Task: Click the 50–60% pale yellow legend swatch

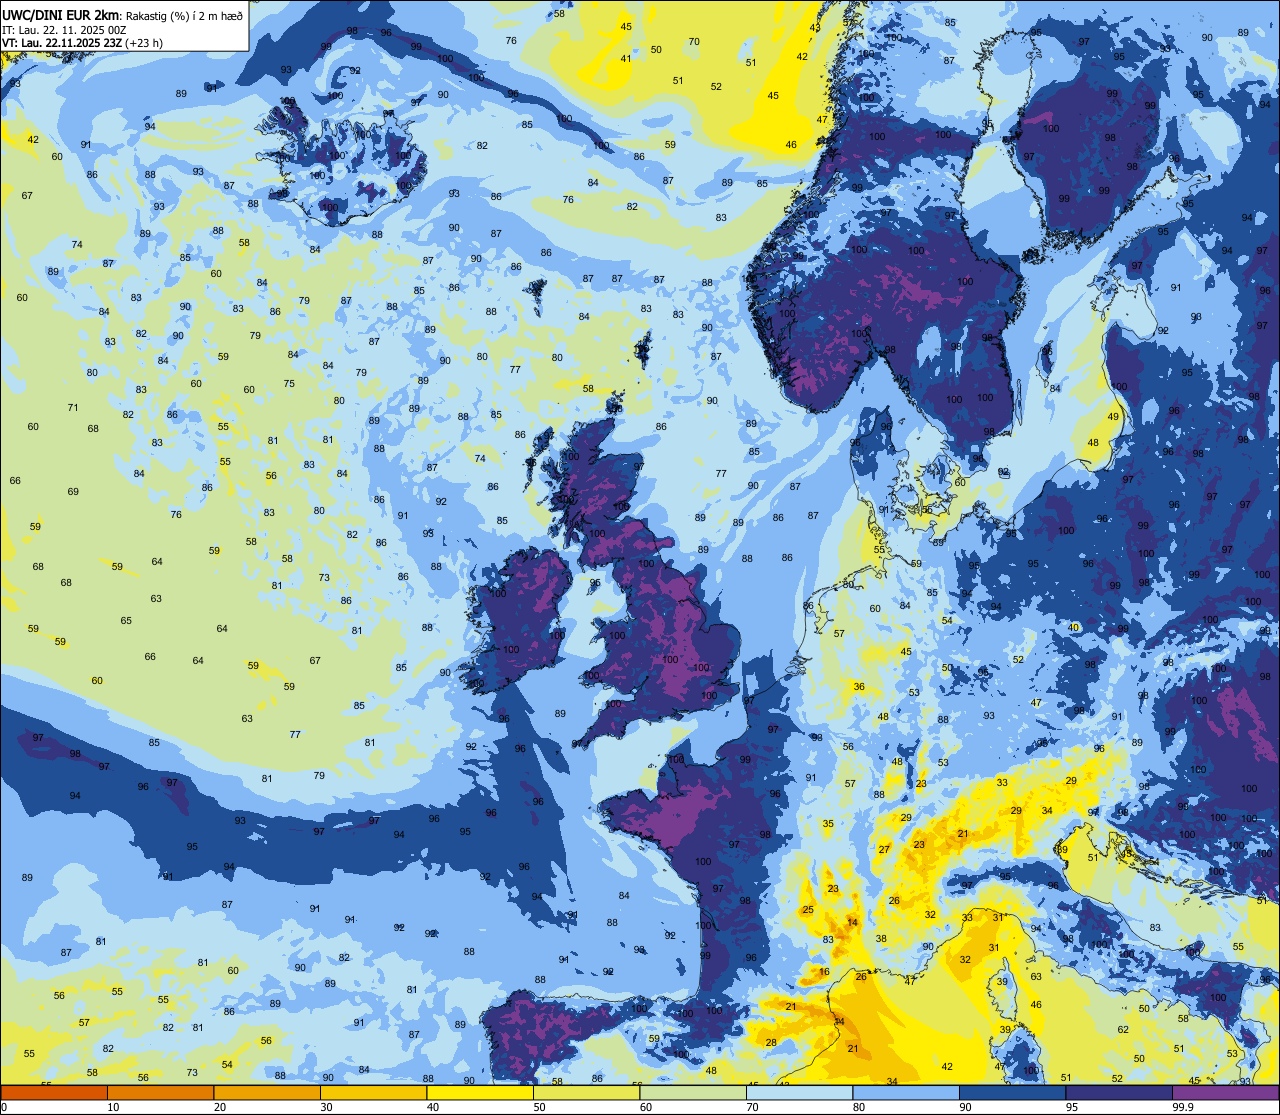Action: click(586, 1092)
